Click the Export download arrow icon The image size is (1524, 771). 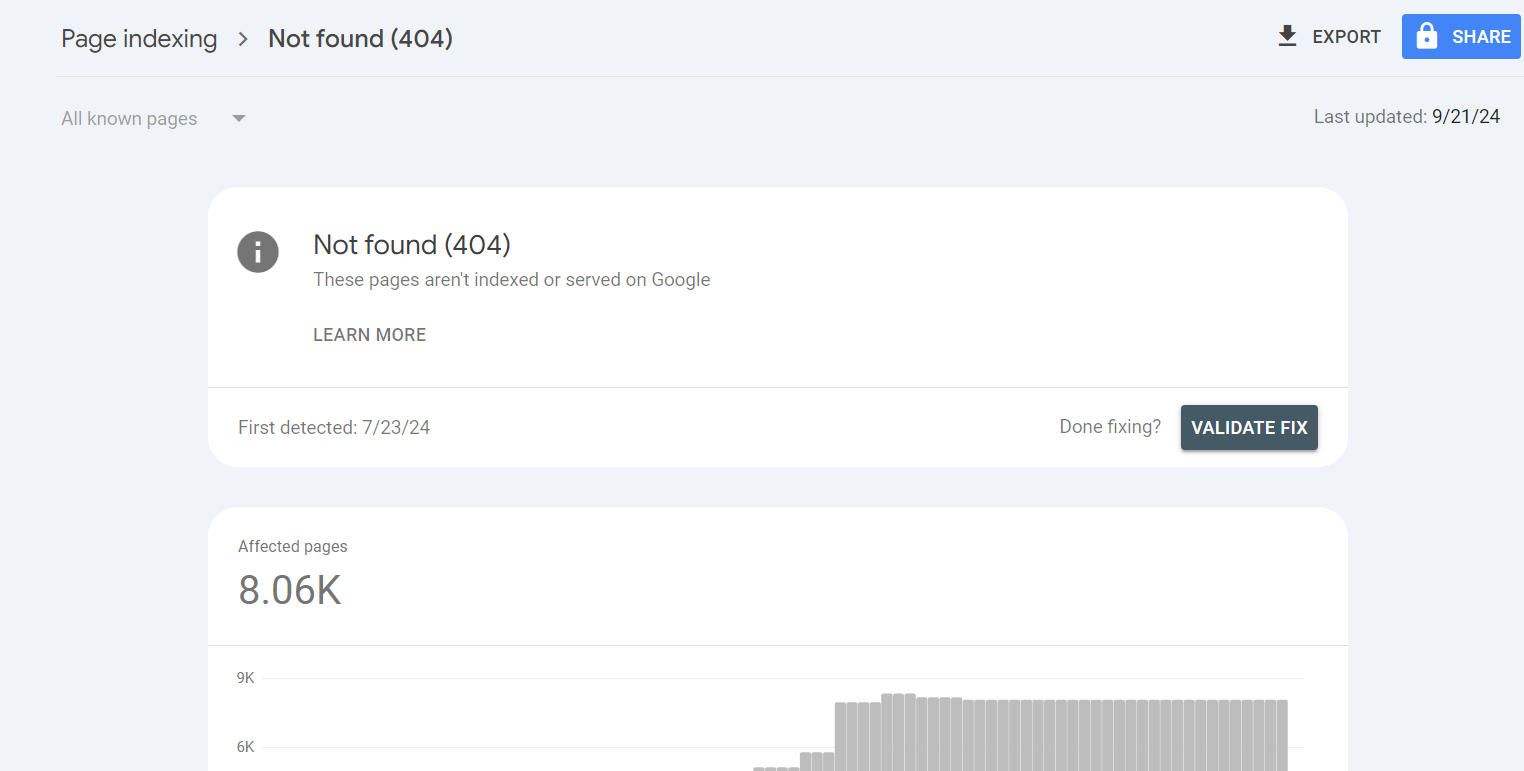coord(1287,37)
